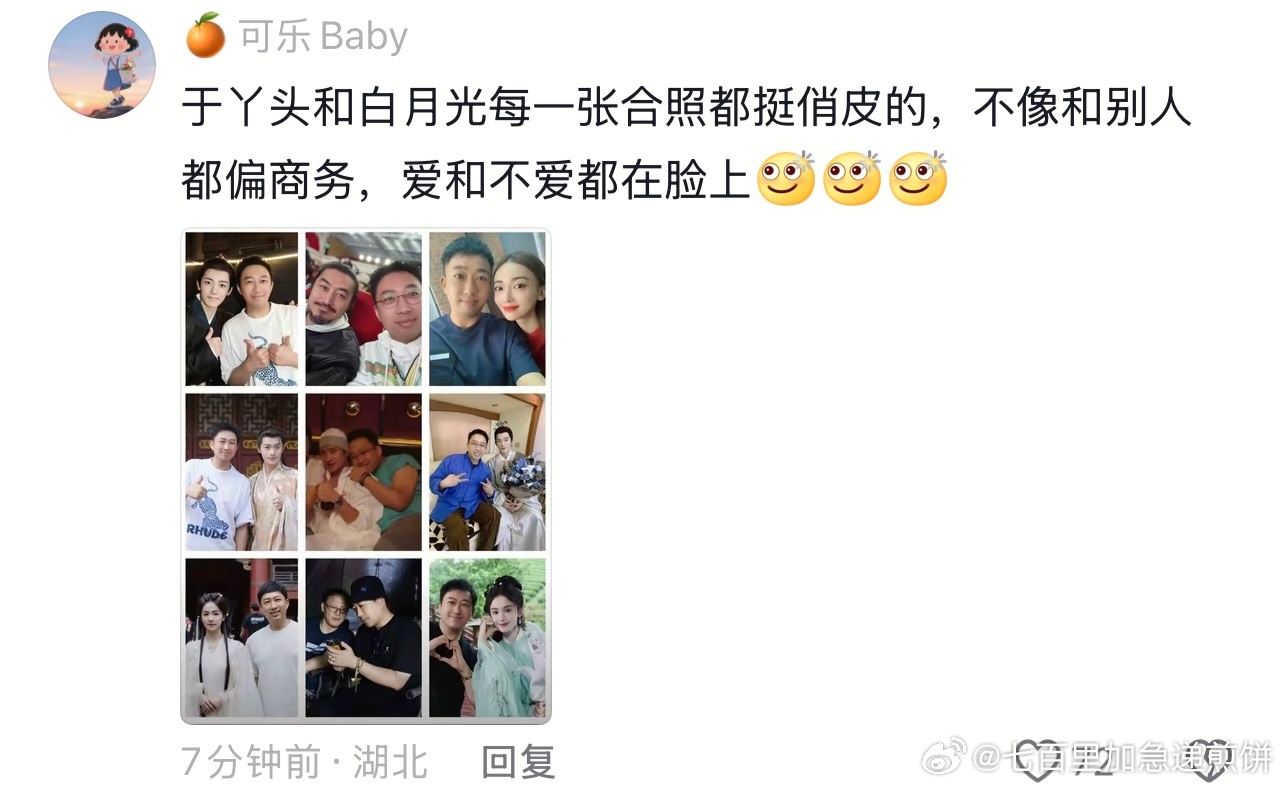
Task: Tap the broken-heart dislike icon
Action: 1208,761
